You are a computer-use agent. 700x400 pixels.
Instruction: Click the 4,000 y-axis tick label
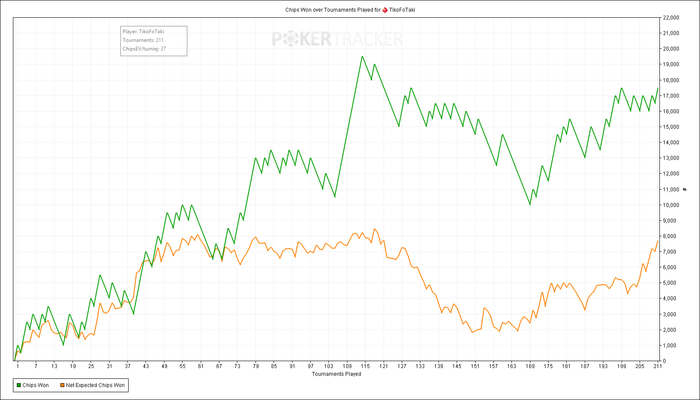pos(669,299)
